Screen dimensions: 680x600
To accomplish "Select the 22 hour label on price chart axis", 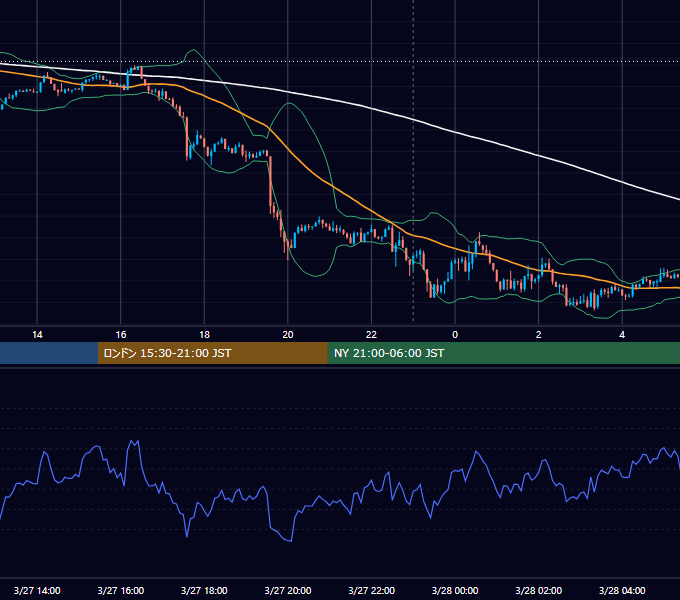I will (371, 335).
